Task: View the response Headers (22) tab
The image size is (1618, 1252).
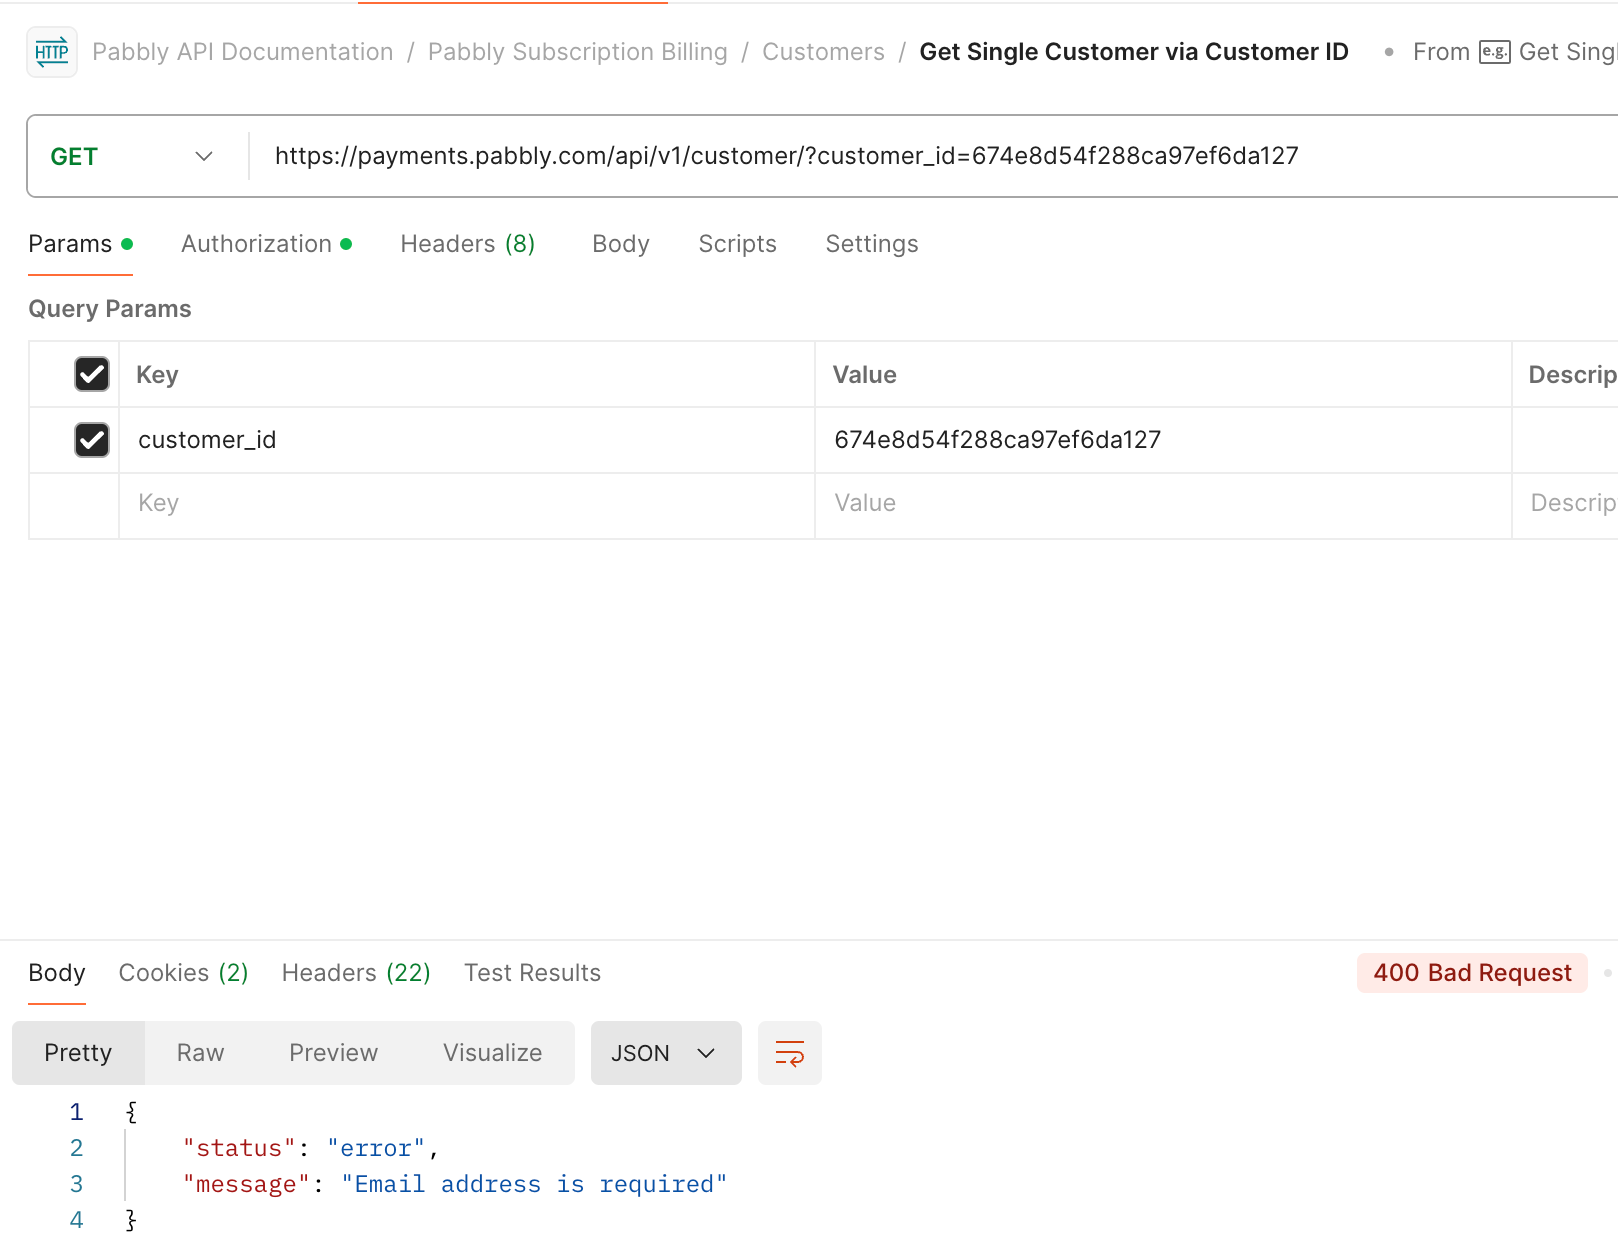Action: click(x=356, y=973)
